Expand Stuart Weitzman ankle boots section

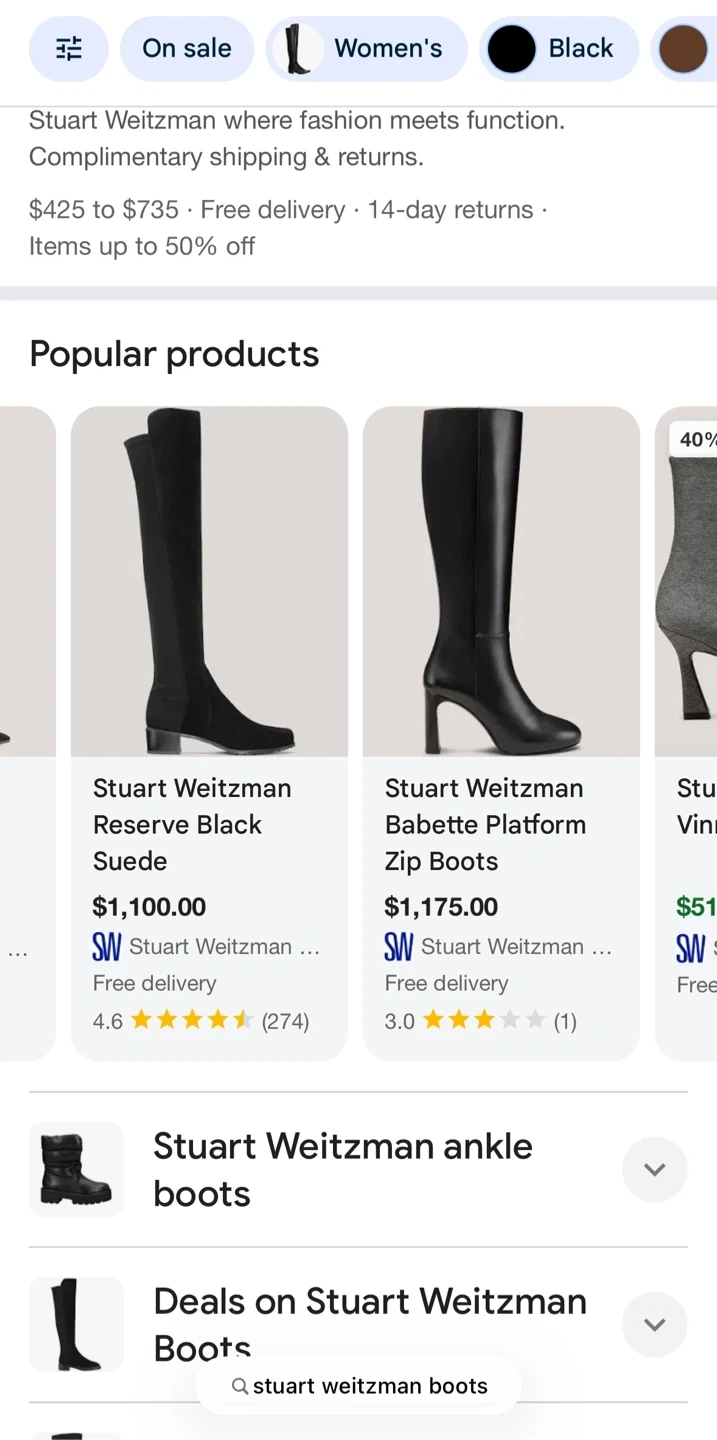[654, 1169]
